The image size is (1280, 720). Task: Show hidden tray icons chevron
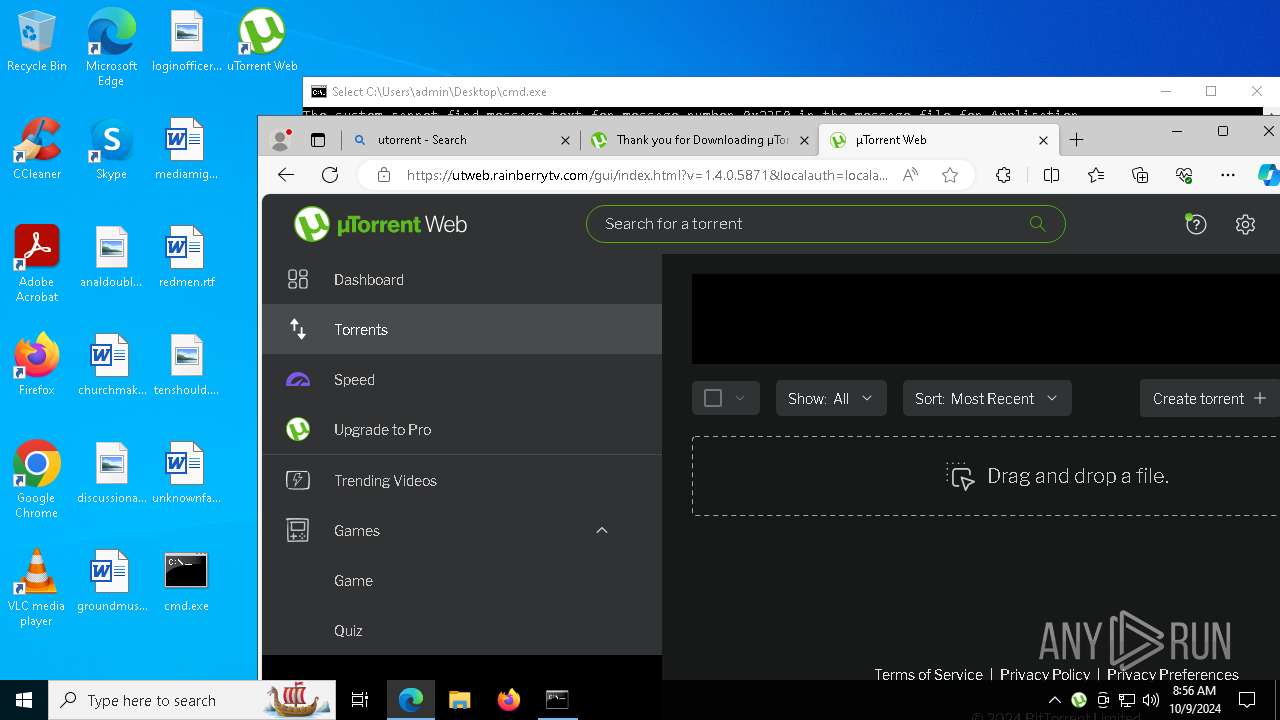point(1054,700)
